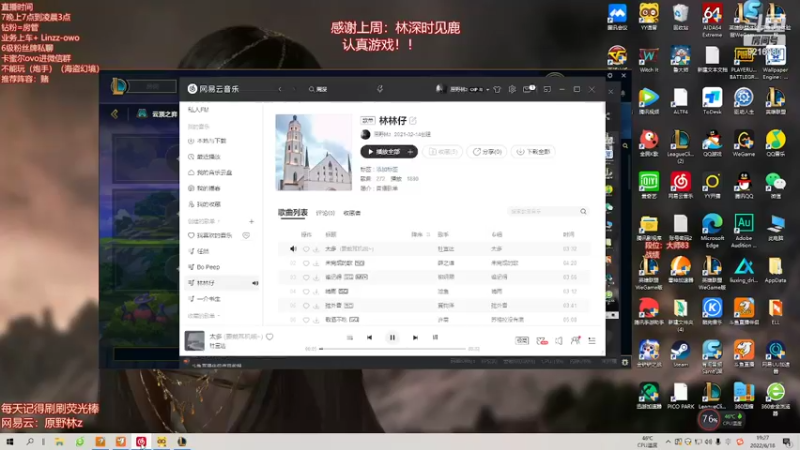Open the lyrics display button
Screen dimensions: 800x450
click(x=435, y=338)
